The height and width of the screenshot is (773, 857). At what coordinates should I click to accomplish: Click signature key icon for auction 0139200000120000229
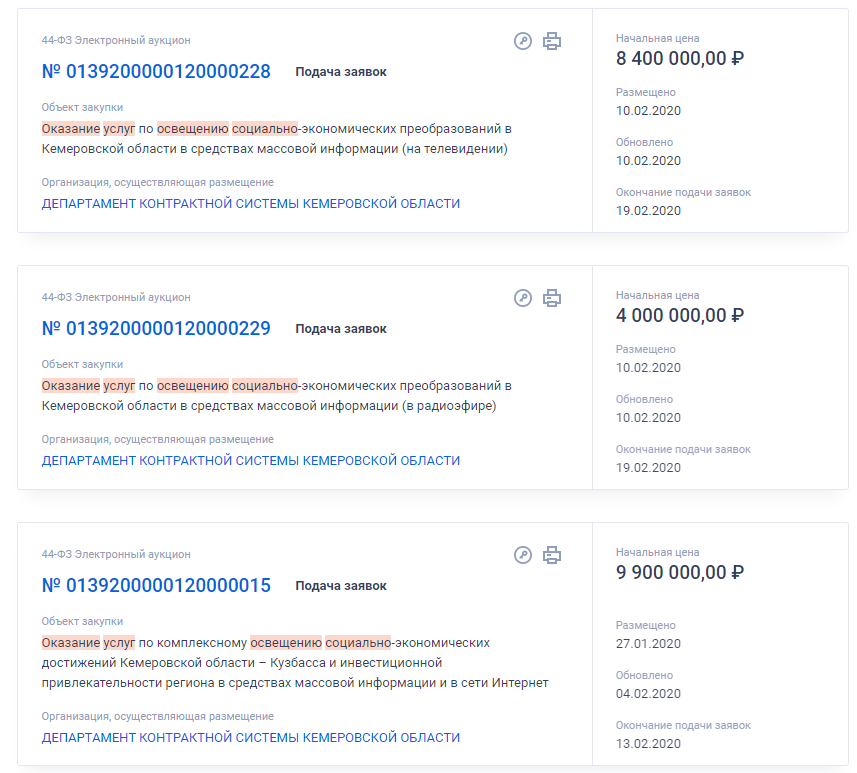tap(523, 298)
